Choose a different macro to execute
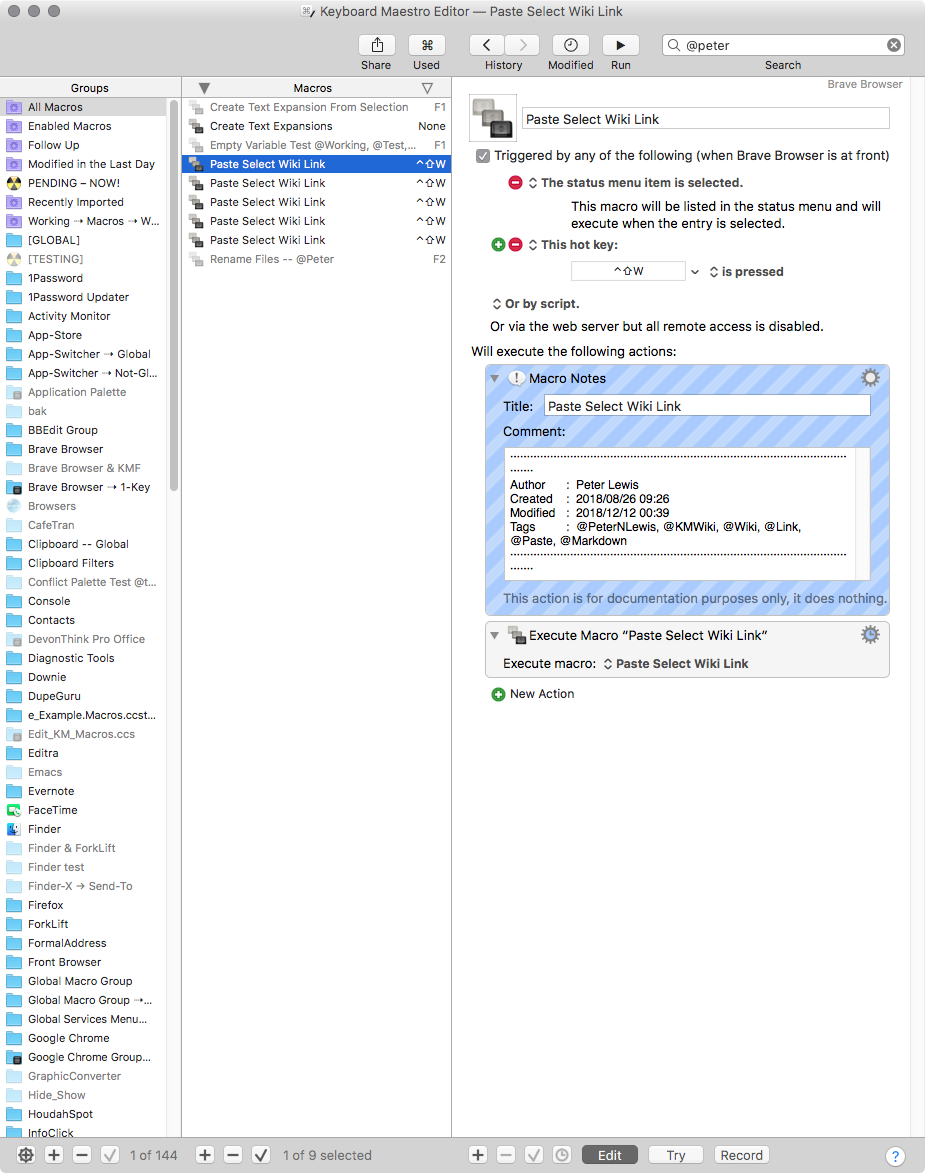Screen dimensions: 925x1173 tap(676, 664)
